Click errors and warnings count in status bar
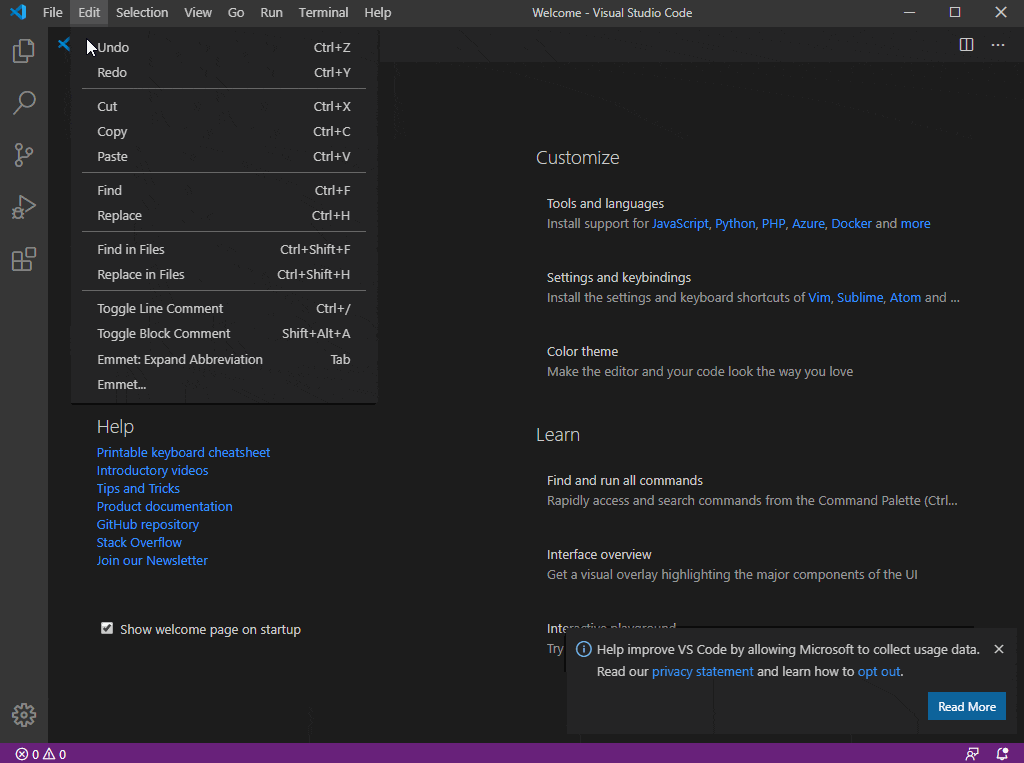 [x=40, y=754]
